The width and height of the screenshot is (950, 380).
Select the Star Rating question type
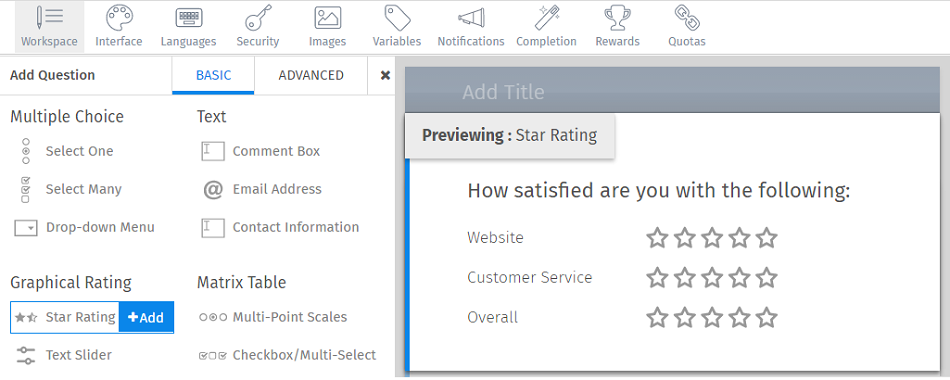pos(65,317)
